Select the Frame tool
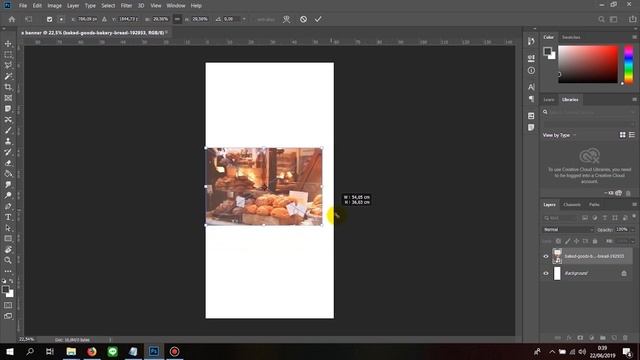 [x=8, y=98]
